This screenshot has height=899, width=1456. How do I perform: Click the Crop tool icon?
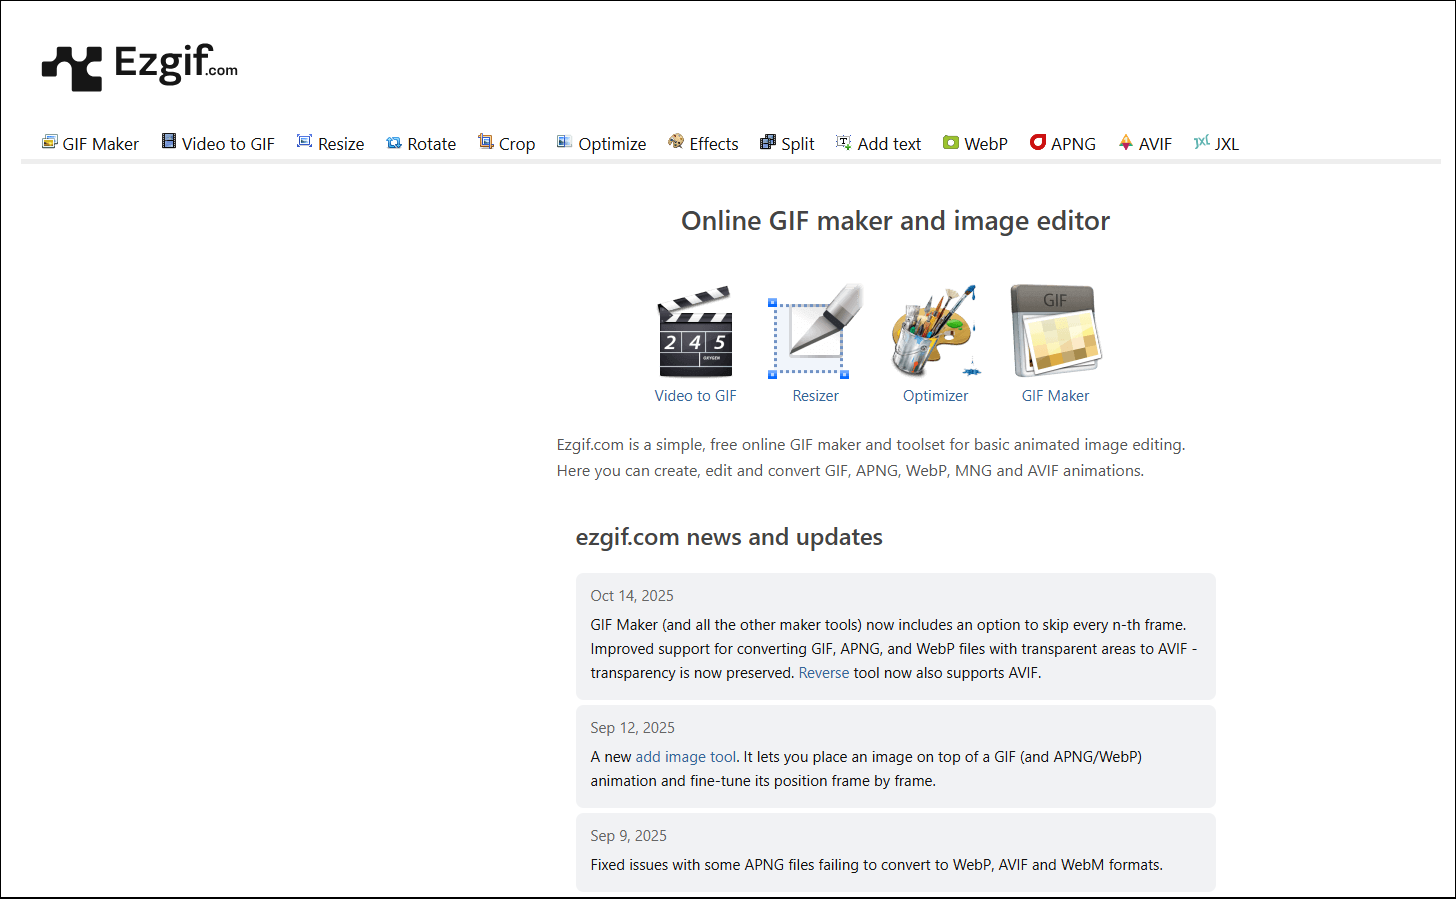coord(486,142)
